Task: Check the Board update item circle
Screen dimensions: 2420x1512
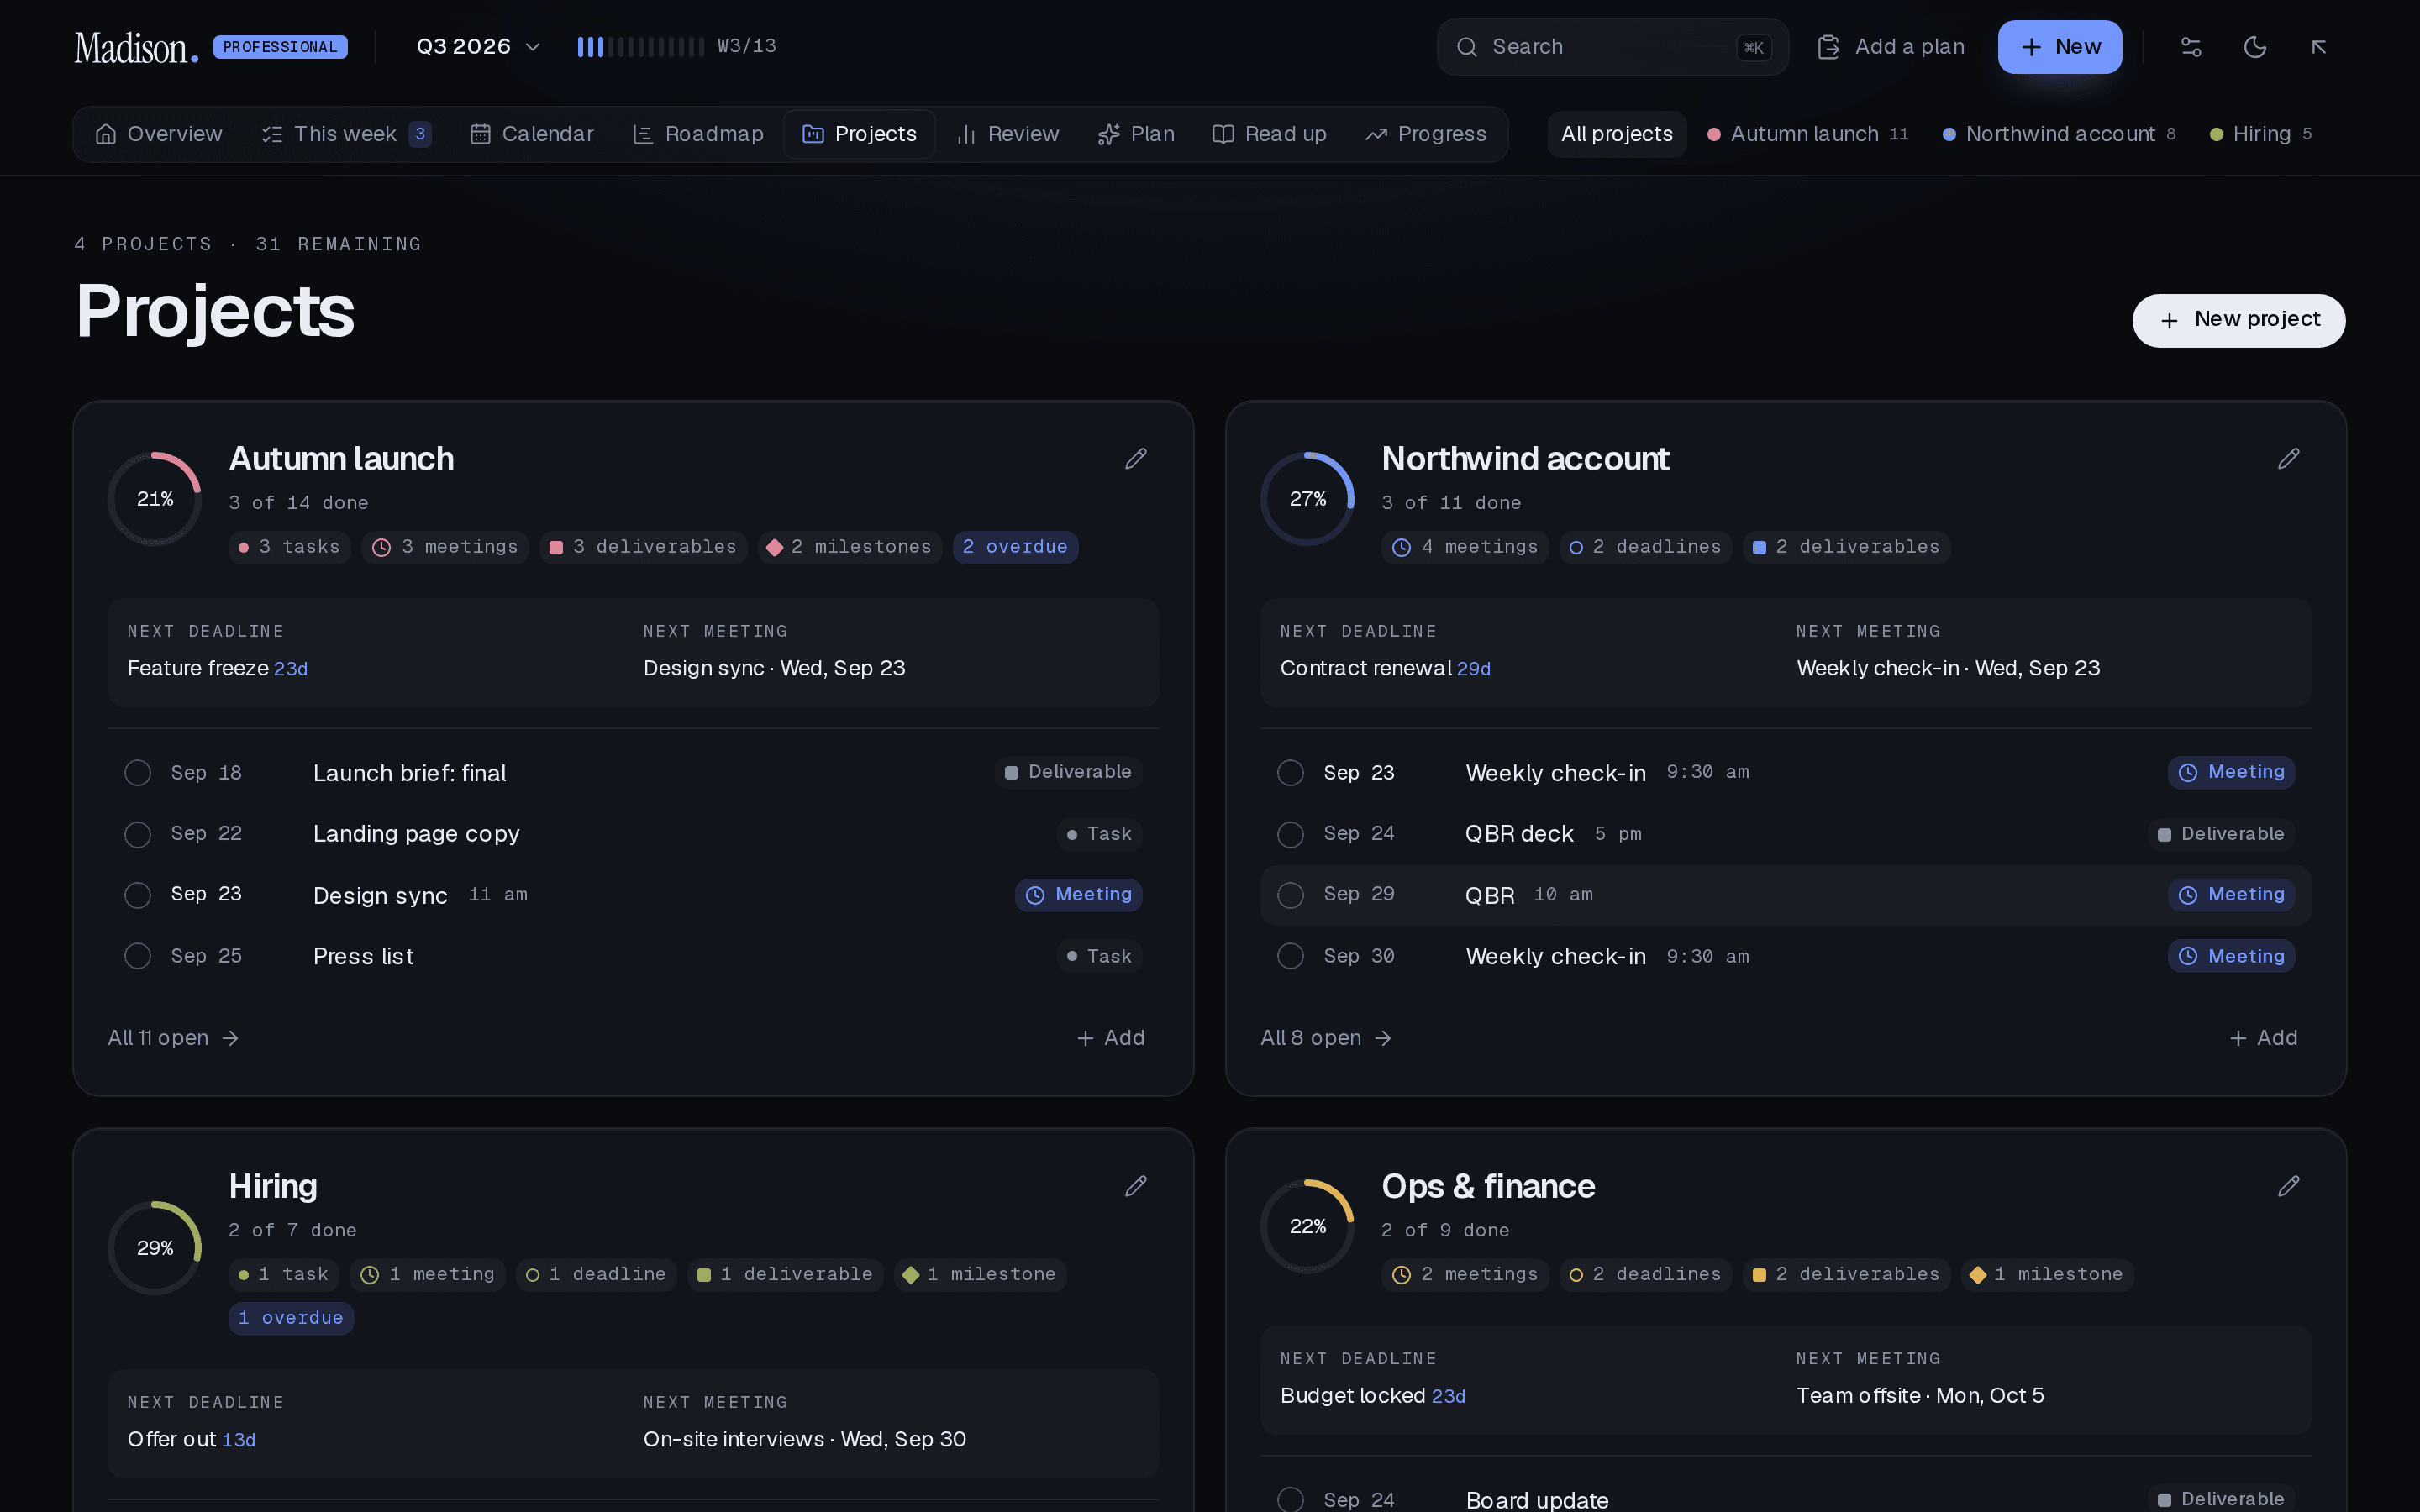Action: (x=1291, y=1499)
